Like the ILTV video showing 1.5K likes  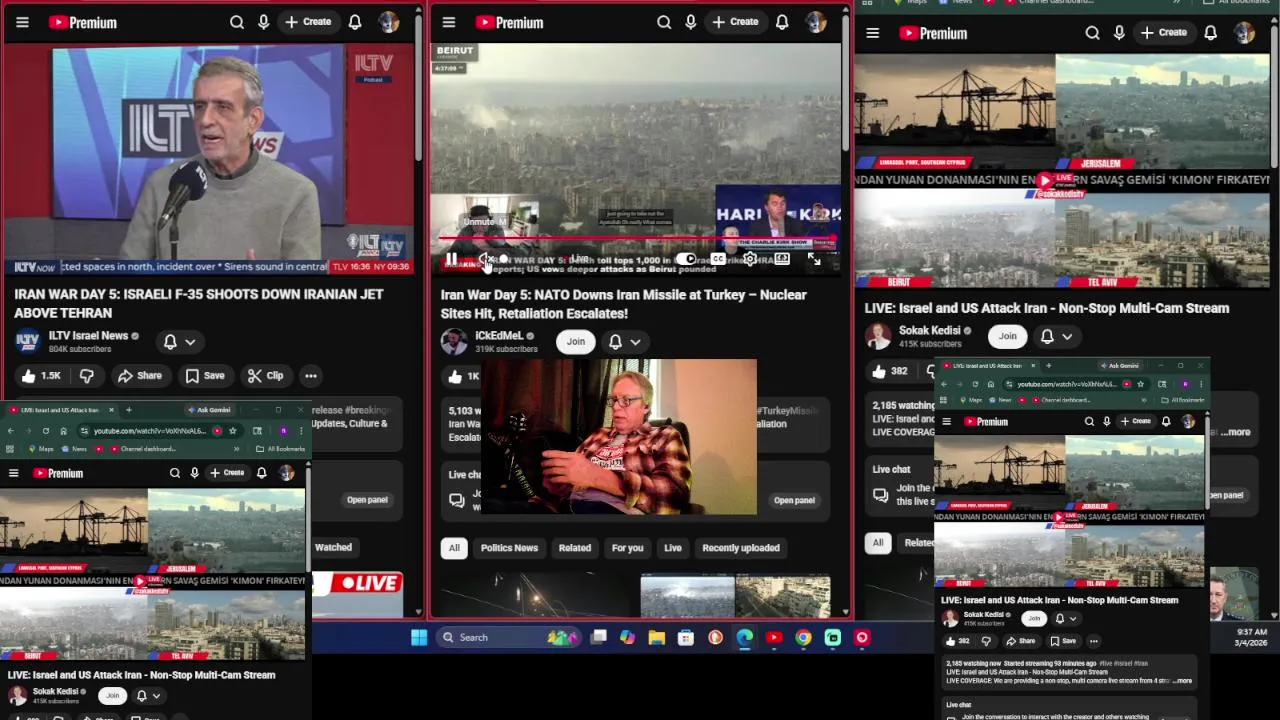click(41, 376)
